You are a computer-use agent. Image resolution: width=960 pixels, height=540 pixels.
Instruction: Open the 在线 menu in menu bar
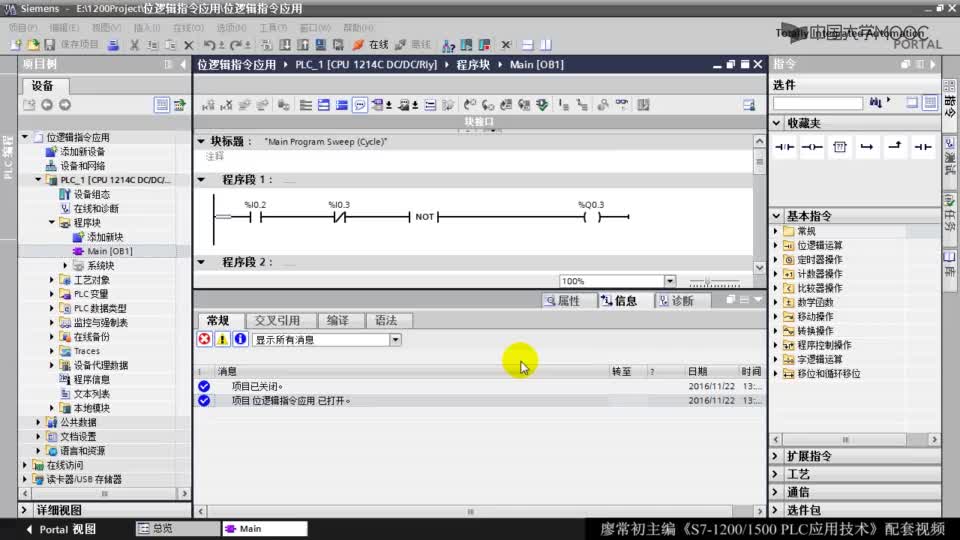(x=188, y=28)
